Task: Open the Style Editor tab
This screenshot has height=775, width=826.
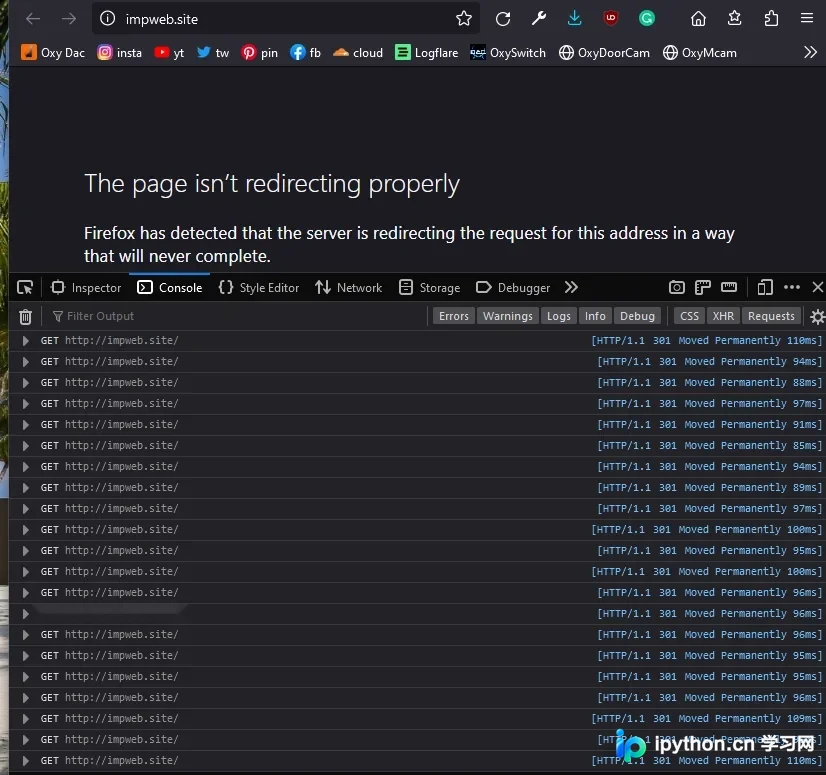Action: pyautogui.click(x=259, y=288)
